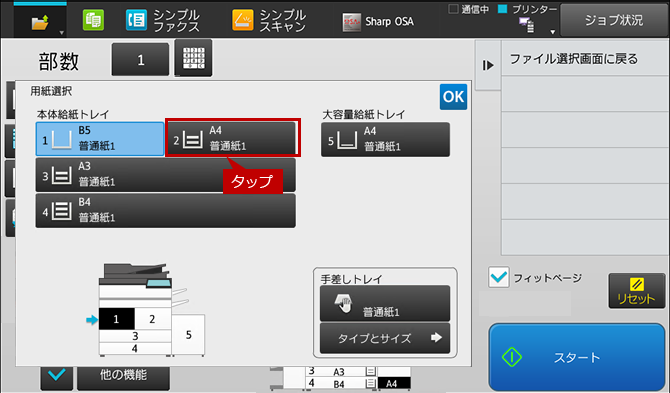Click the printer status icon
The height and width of the screenshot is (393, 670).
[x=526, y=24]
